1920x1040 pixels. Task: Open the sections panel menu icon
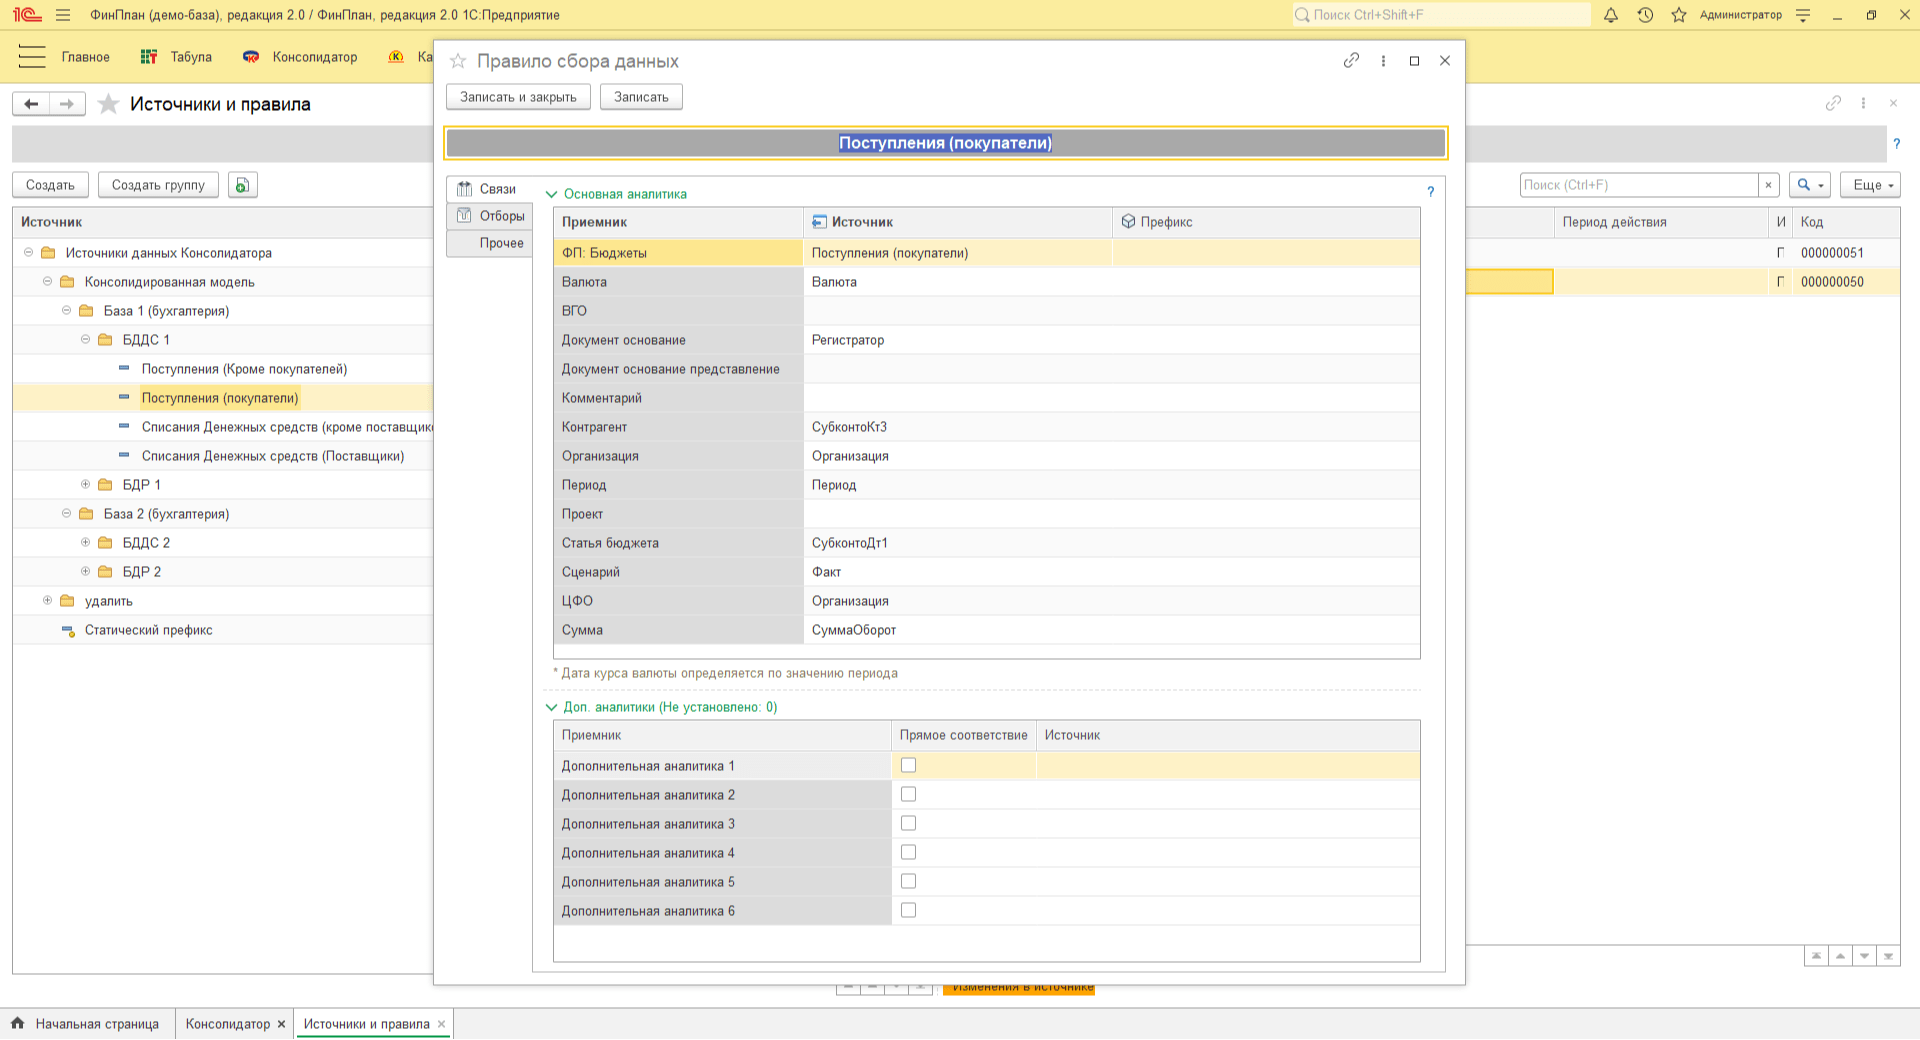(32, 57)
